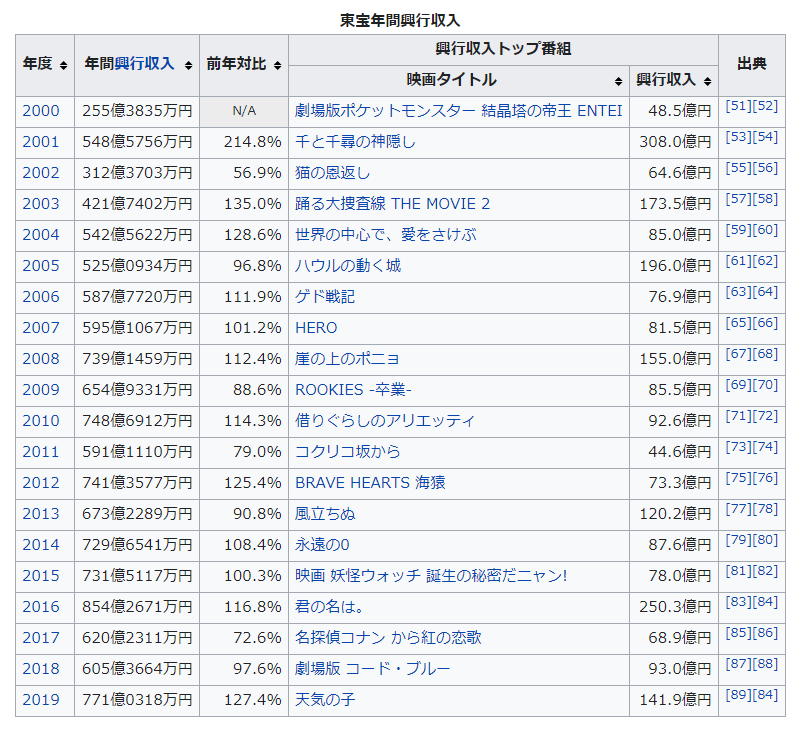Select the 東宝年間興行収入 table caption
Viewport: 802px width, 729px height.
coord(400,20)
